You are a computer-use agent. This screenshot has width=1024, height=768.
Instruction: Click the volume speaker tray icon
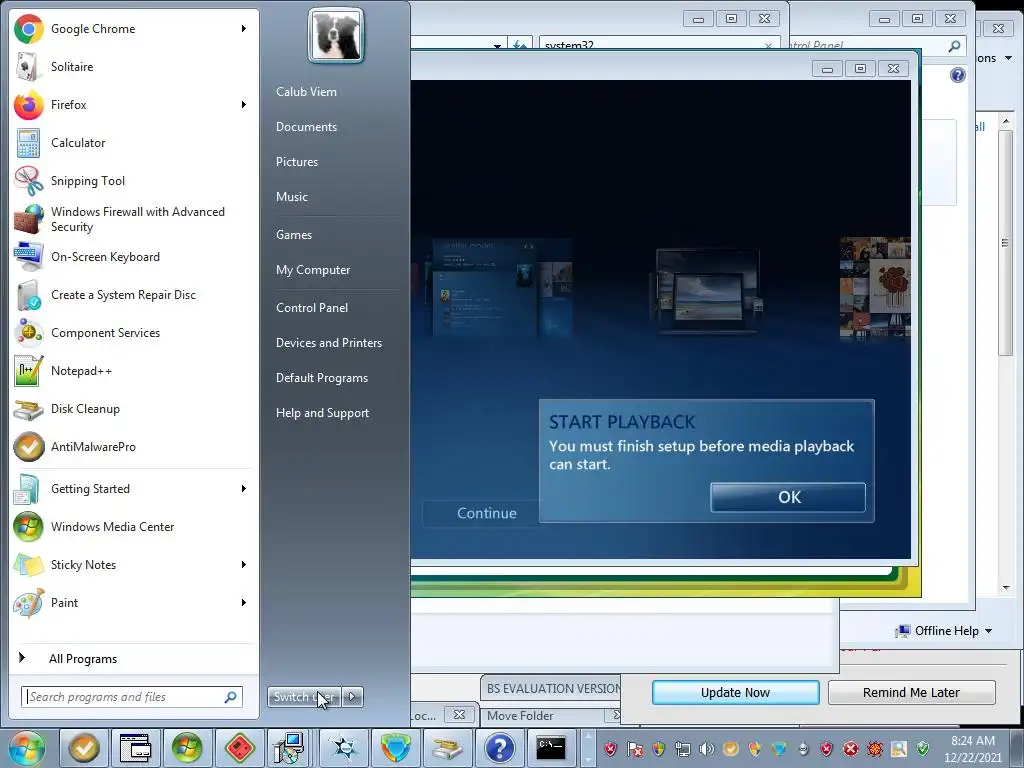(707, 748)
